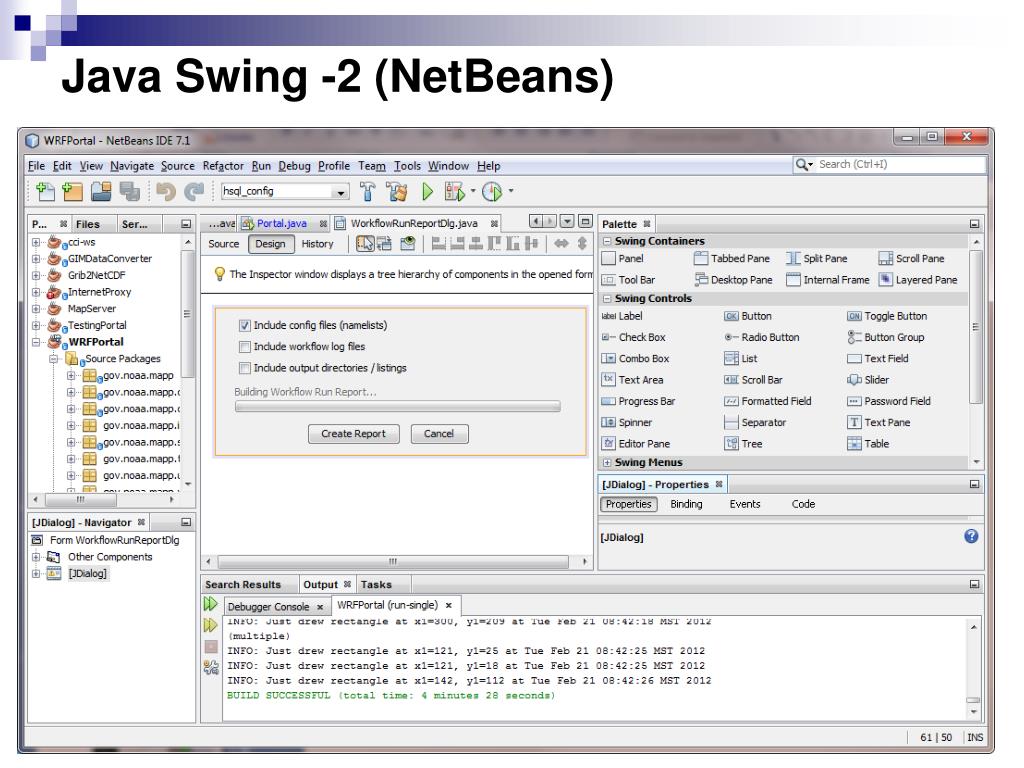
Task: Click the Clean and Build broom icon
Action: (396, 191)
